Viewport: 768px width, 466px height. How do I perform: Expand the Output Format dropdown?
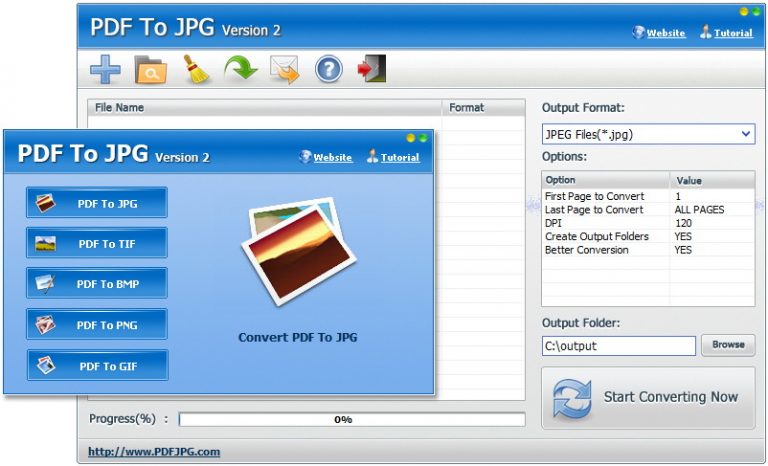click(x=648, y=134)
